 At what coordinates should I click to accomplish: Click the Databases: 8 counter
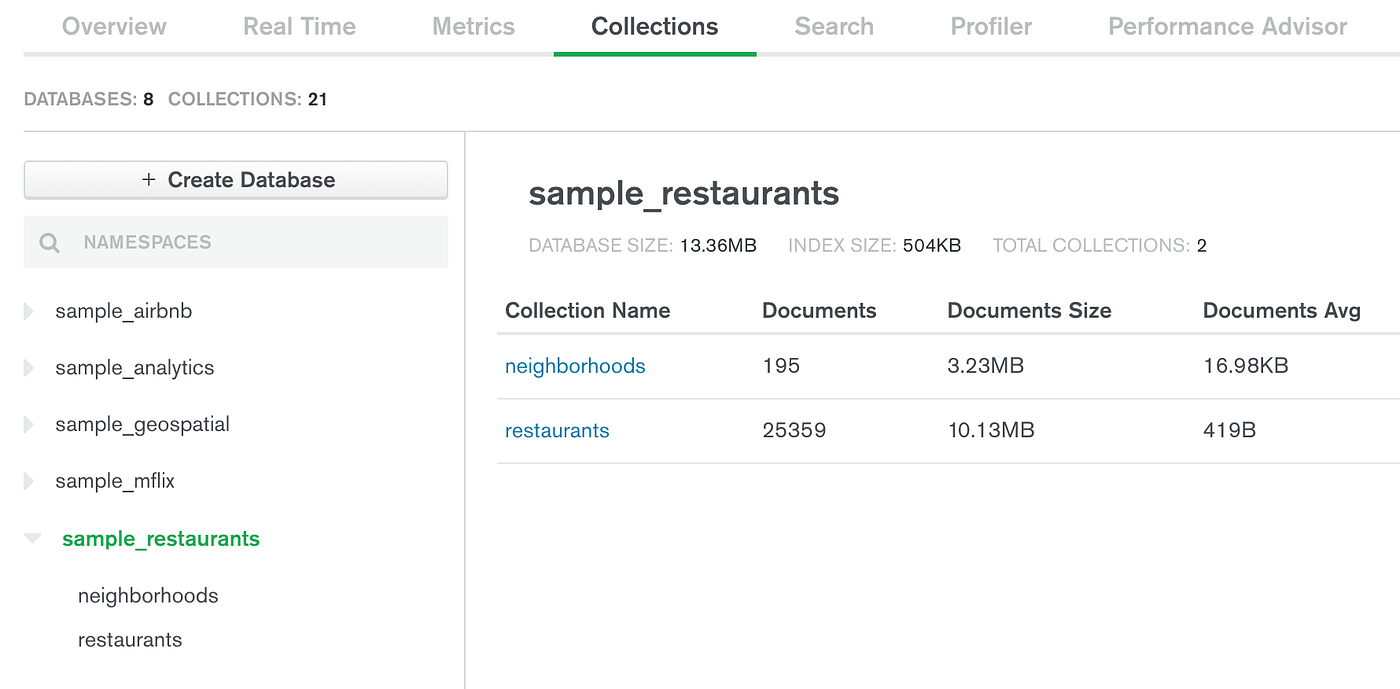[x=89, y=99]
